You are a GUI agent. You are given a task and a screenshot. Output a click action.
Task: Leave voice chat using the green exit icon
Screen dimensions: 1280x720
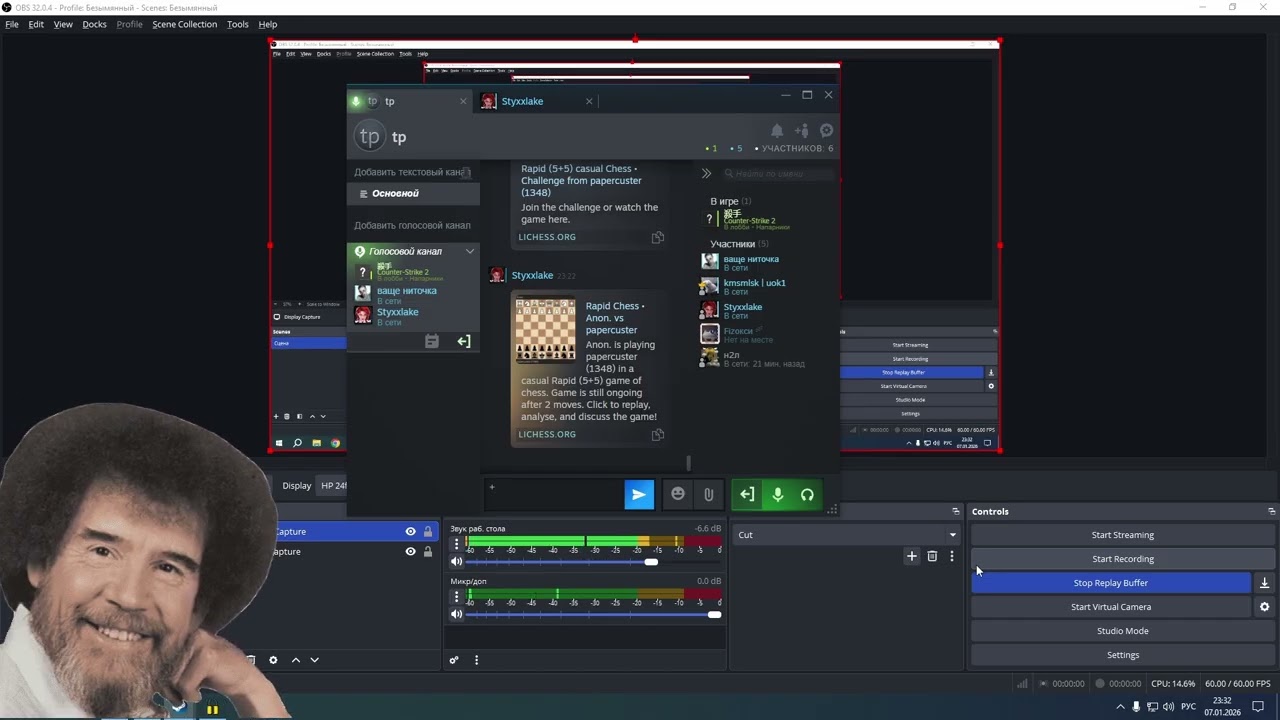pyautogui.click(x=747, y=494)
